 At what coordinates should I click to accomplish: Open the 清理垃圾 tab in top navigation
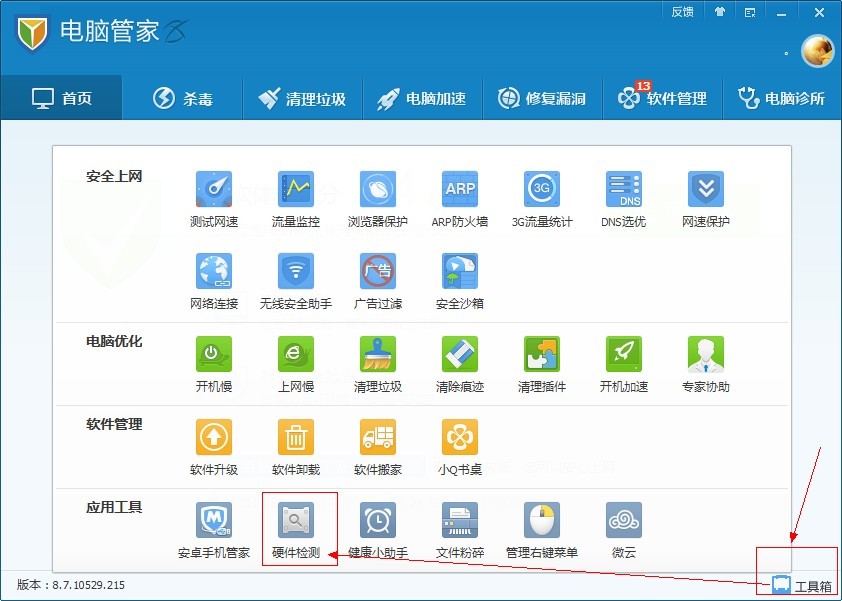click(x=303, y=98)
